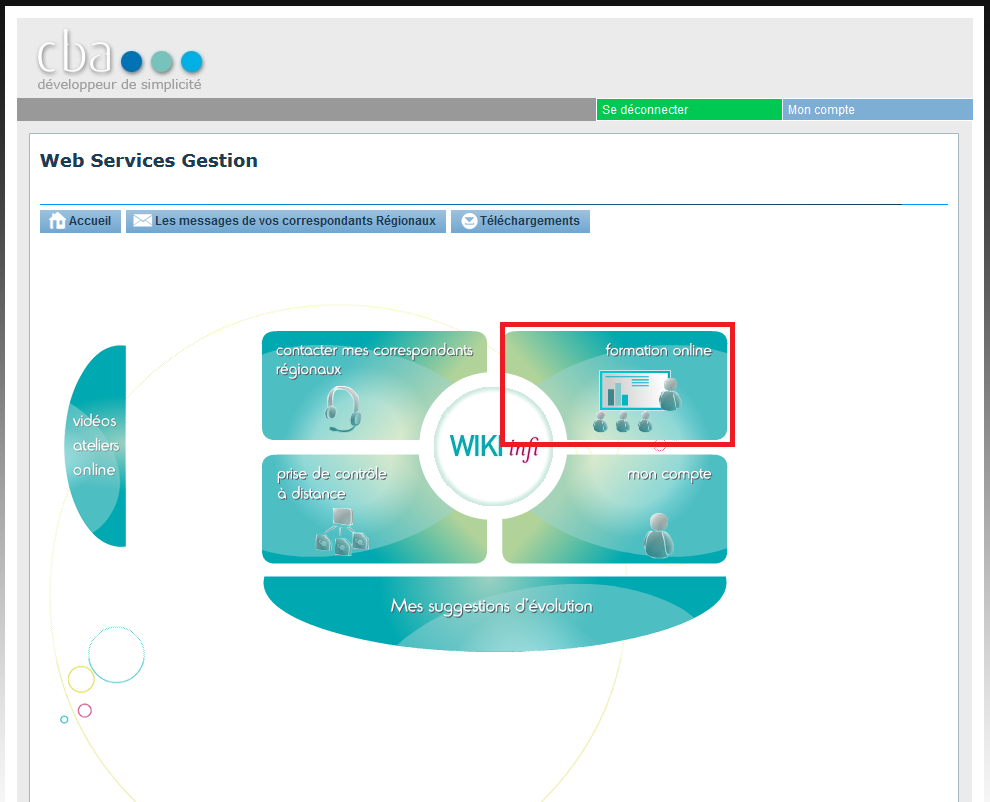Screen dimensions: 990x802
Task: Click the Se déconnecter button
Action: point(689,110)
